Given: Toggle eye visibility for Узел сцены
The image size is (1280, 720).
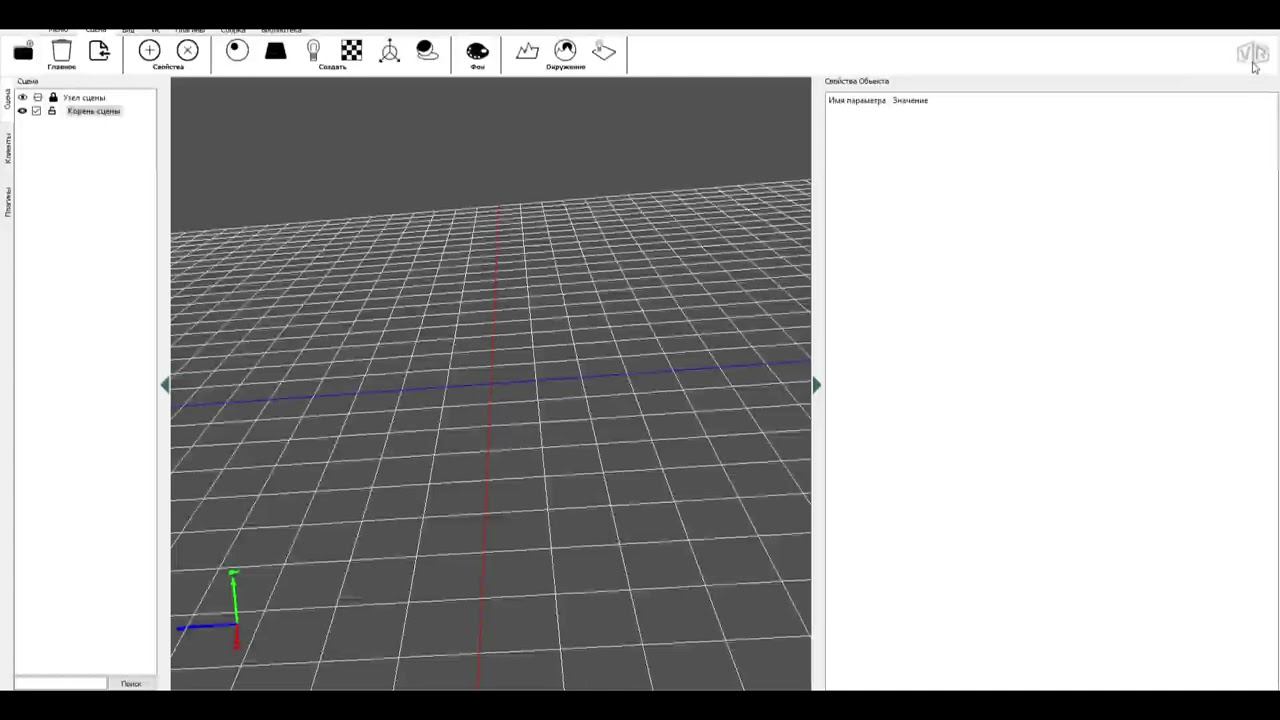Looking at the screenshot, I should (x=22, y=98).
